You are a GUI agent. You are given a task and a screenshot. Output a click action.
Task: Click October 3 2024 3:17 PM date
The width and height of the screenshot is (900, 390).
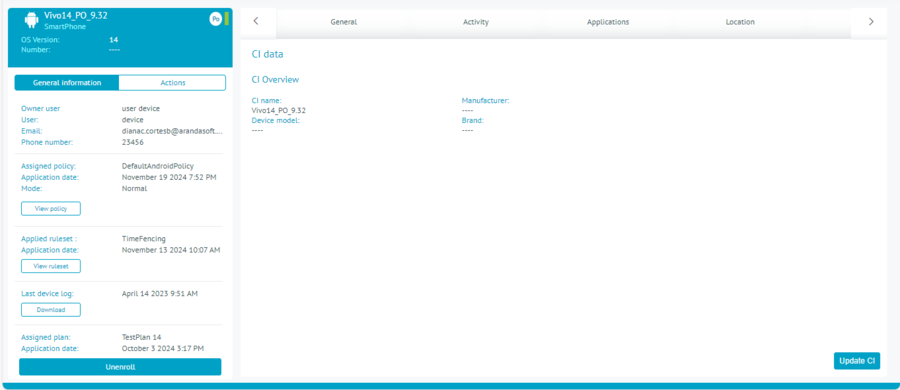tap(163, 349)
